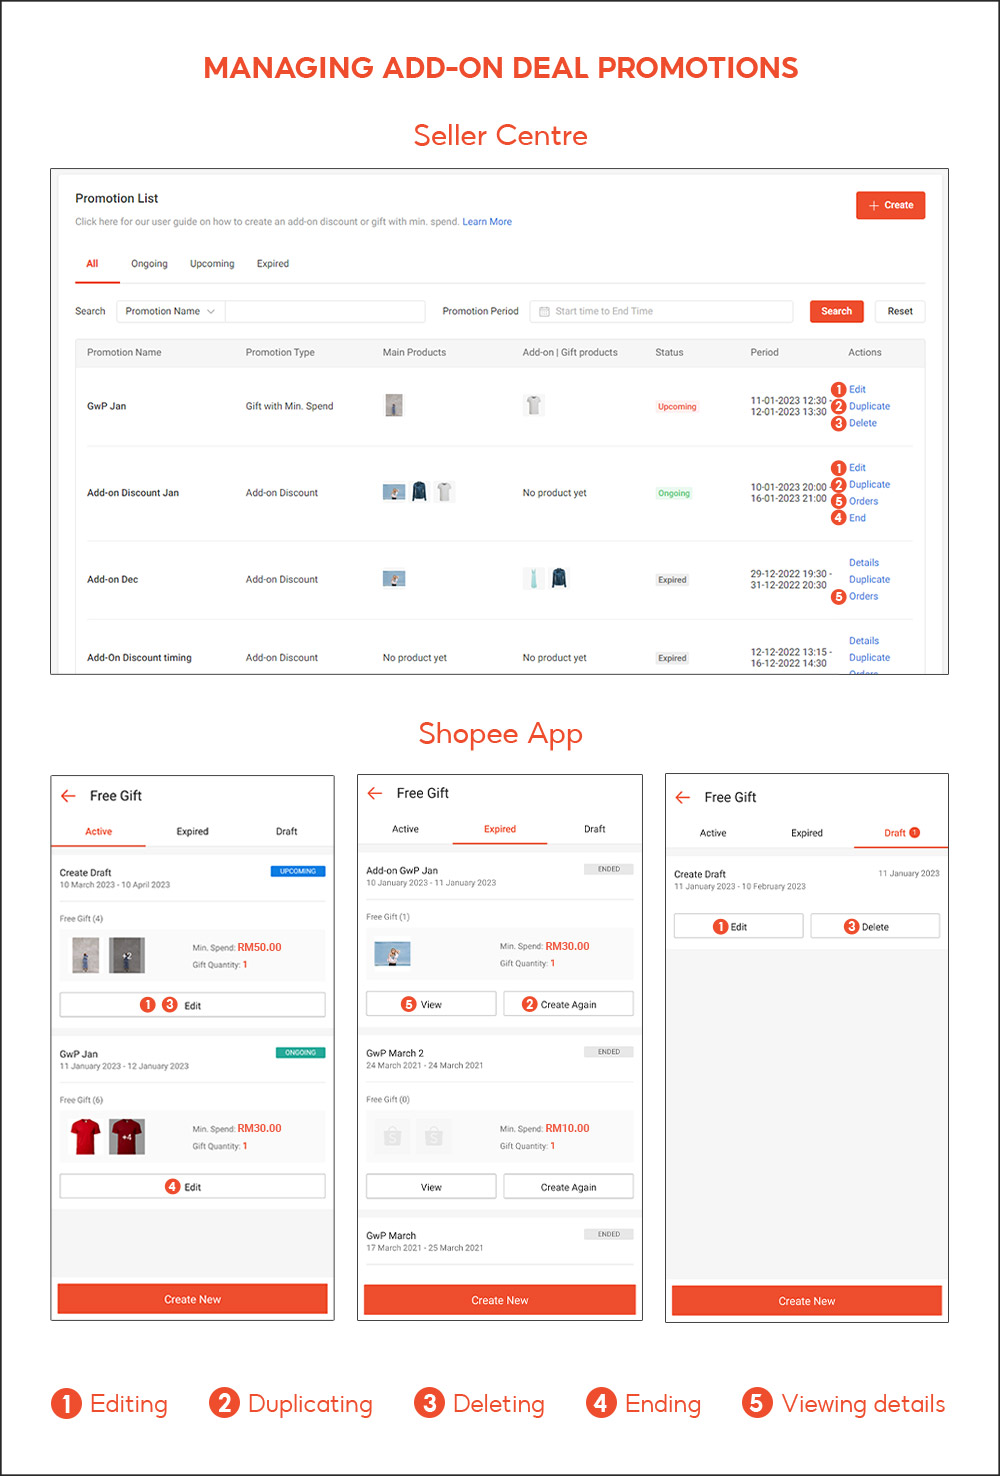Edit the GwP Jan promotion

(856, 389)
